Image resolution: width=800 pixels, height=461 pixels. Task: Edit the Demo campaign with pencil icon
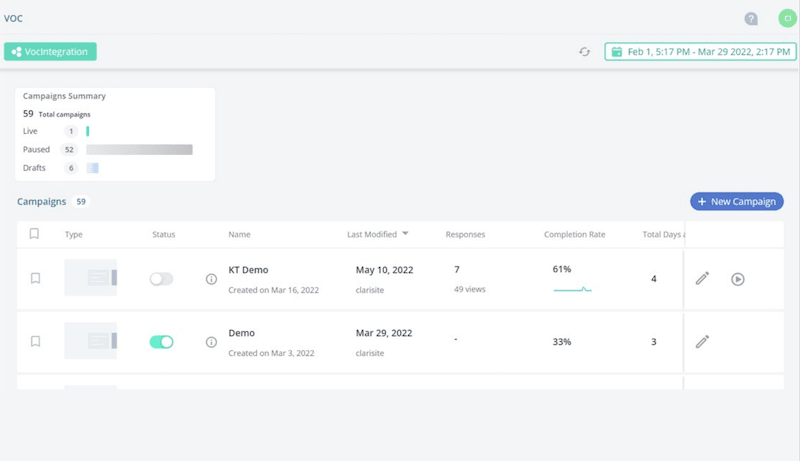point(702,342)
